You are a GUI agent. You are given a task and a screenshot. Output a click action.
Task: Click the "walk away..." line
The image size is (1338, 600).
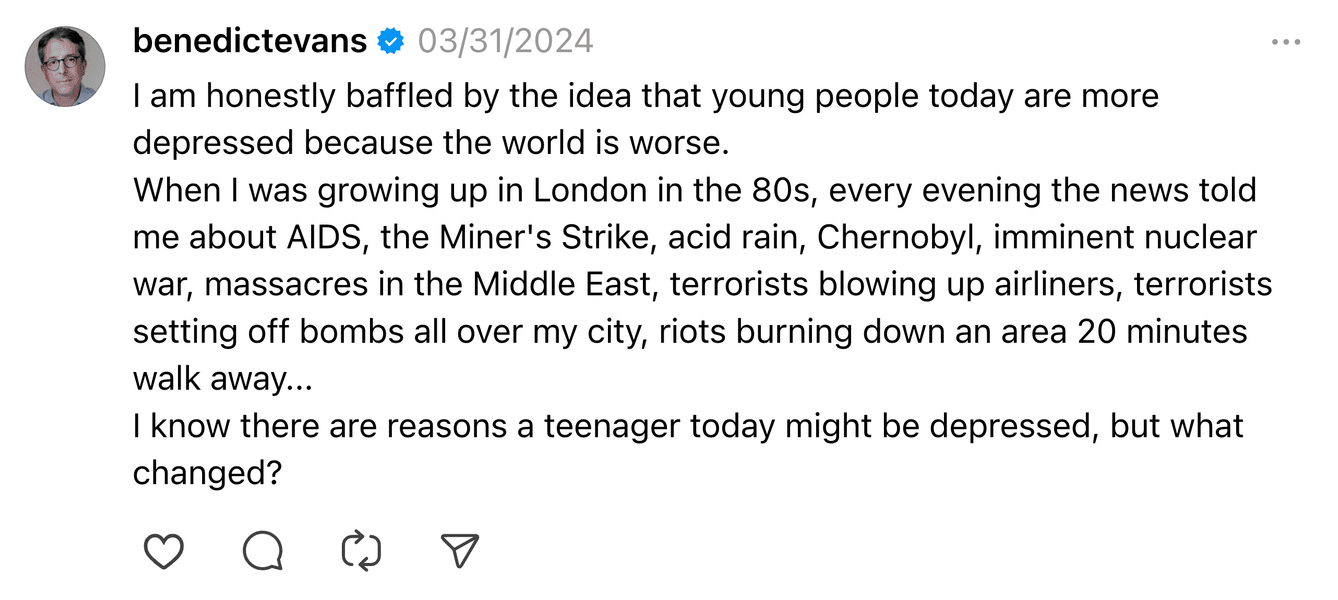223,378
